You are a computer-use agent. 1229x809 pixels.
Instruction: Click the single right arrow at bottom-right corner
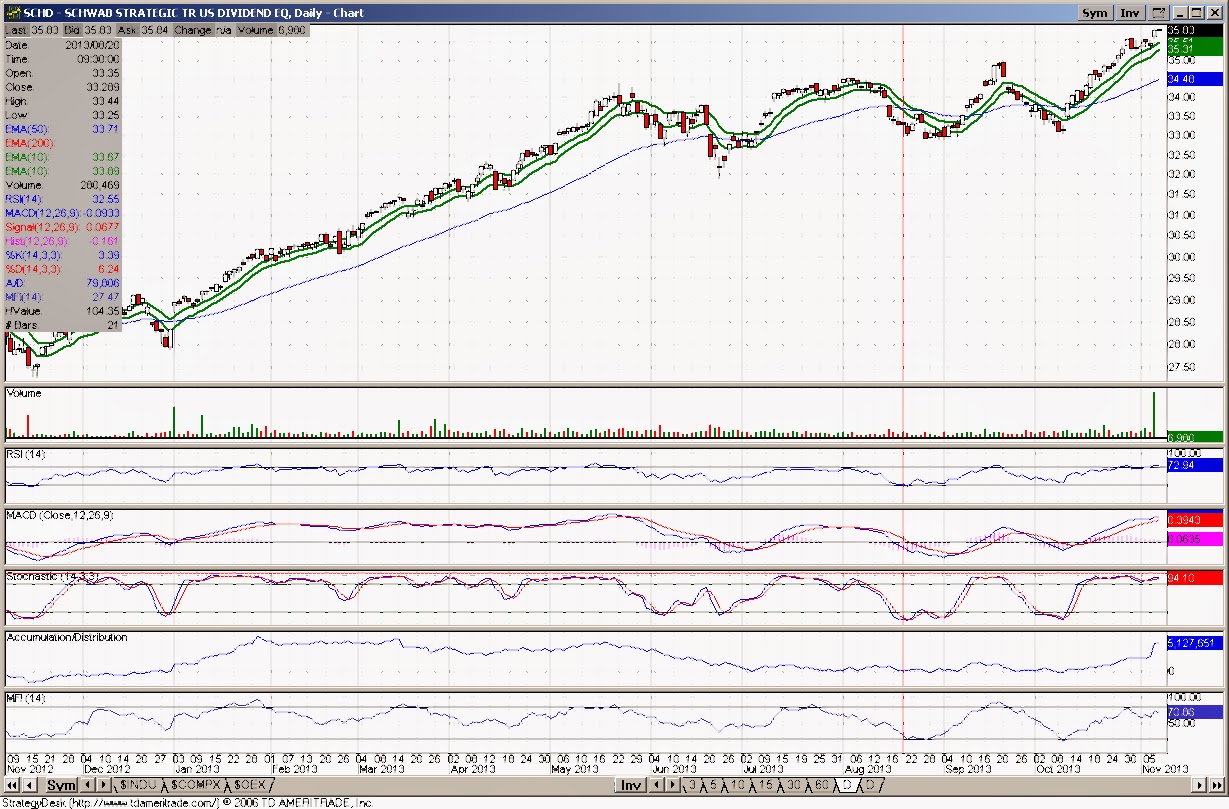[x=1201, y=786]
